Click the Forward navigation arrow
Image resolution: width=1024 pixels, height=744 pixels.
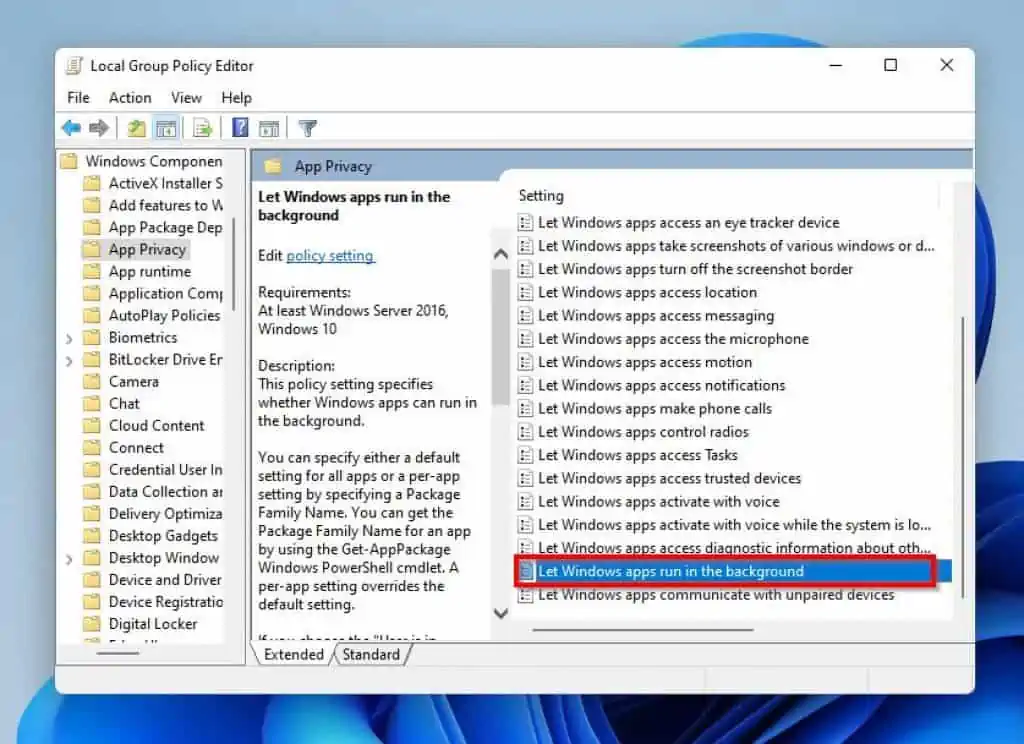97,127
